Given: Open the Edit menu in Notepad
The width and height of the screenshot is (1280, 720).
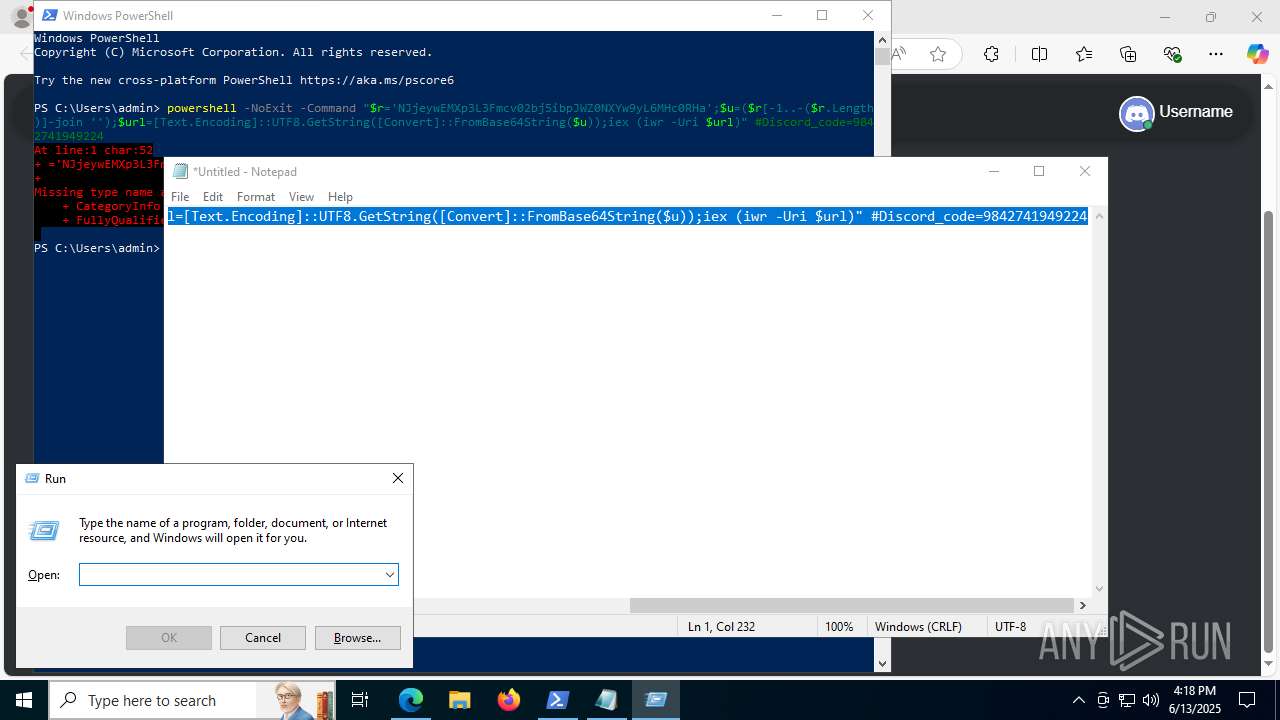Looking at the screenshot, I should (x=213, y=197).
